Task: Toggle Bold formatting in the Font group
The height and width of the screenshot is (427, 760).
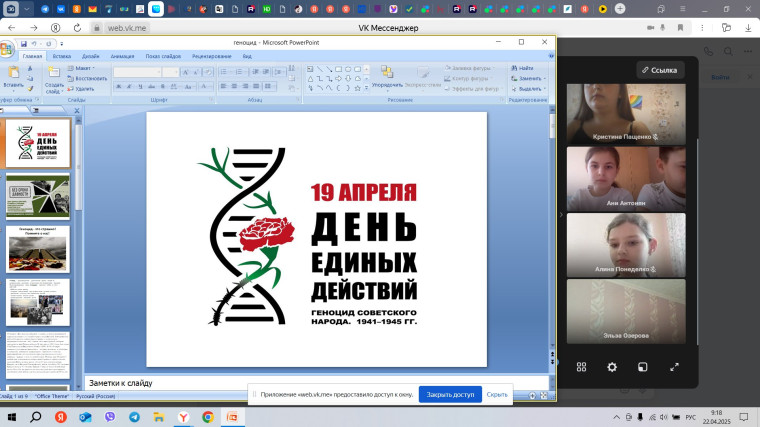Action: click(118, 87)
